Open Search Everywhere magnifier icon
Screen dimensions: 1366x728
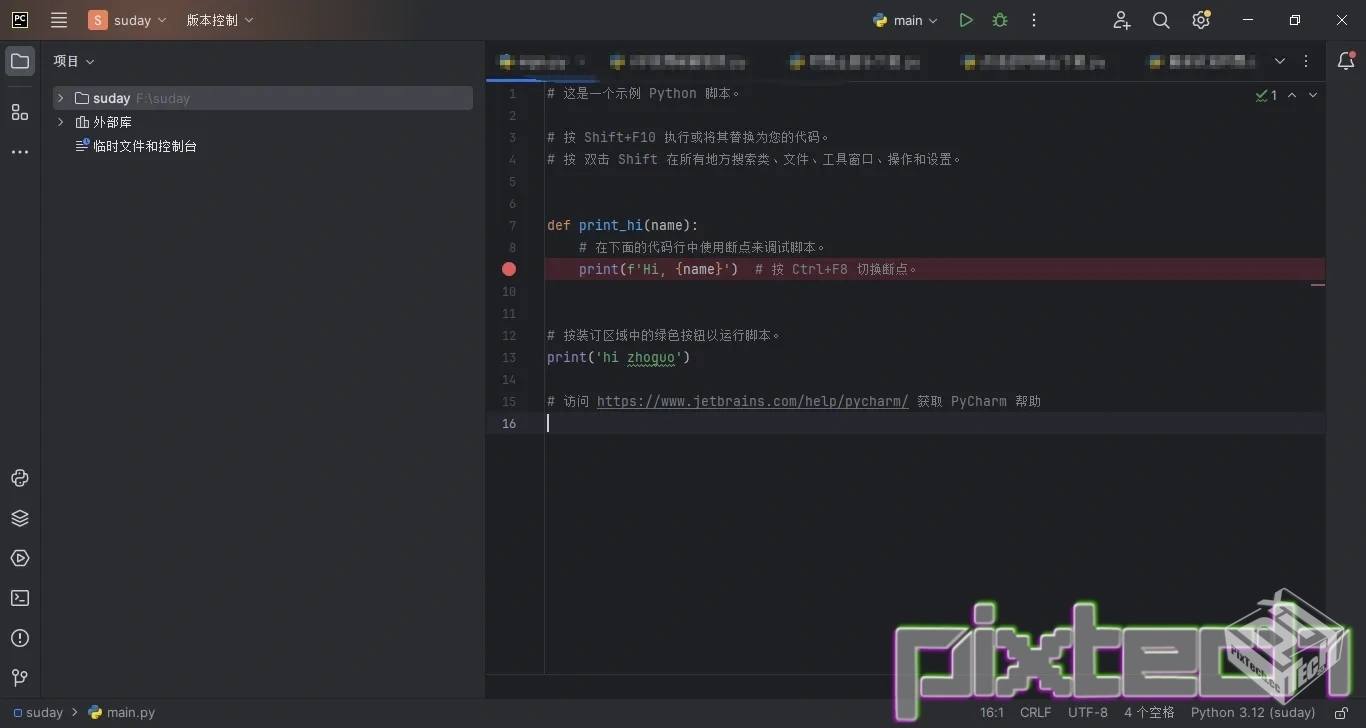tap(1161, 20)
